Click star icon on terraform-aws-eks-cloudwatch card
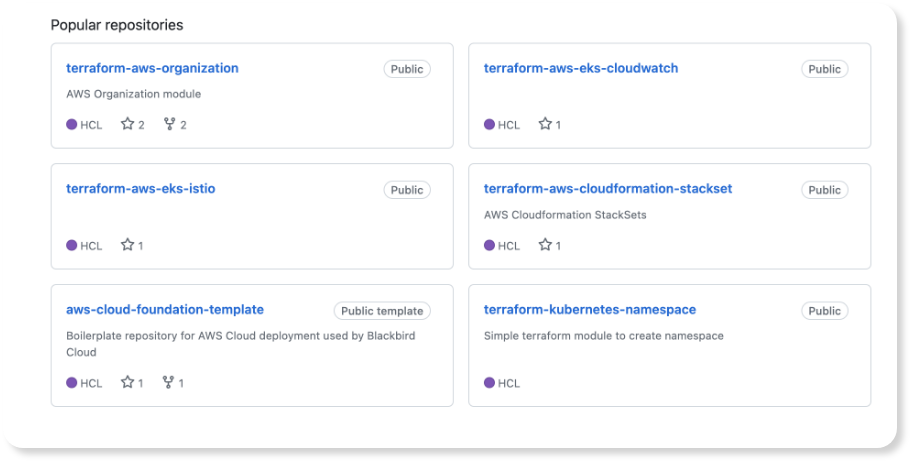Image resolution: width=912 pixels, height=463 pixels. pyautogui.click(x=545, y=123)
